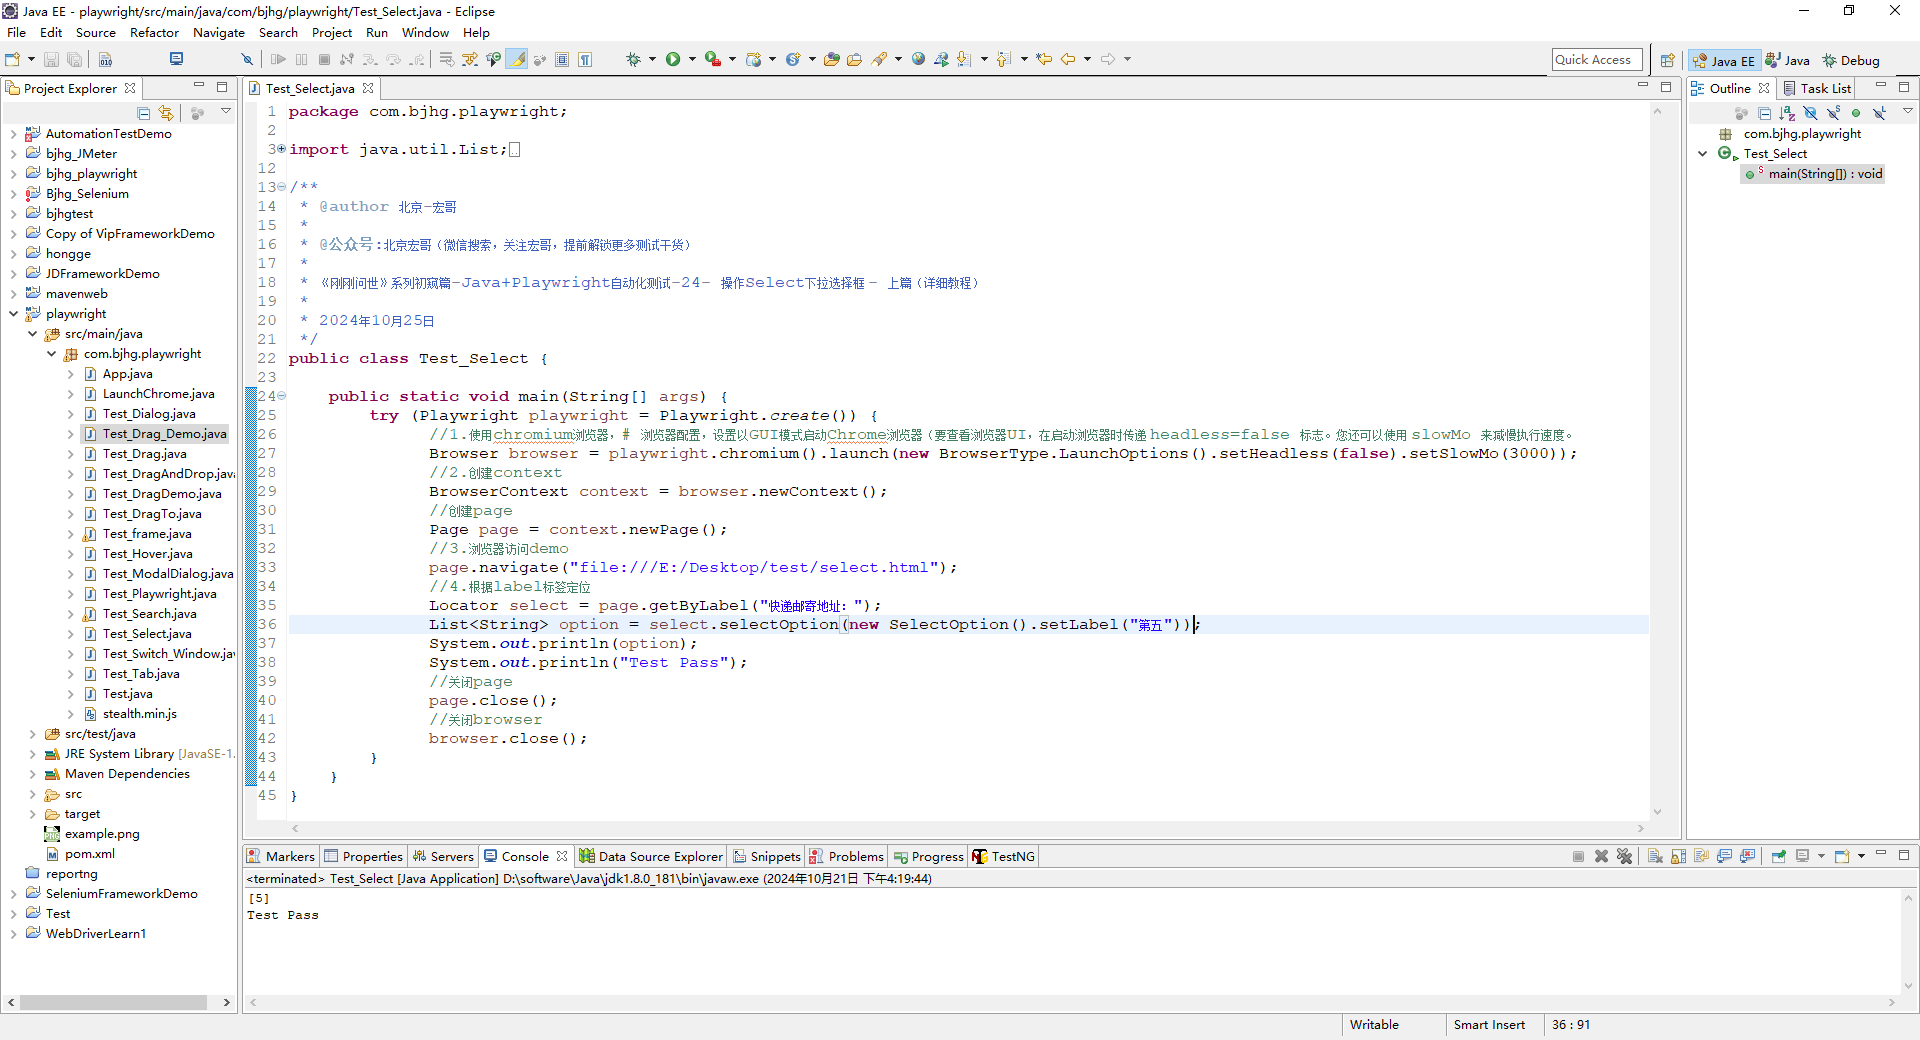1920x1040 pixels.
Task: Open the Window menu
Action: [x=425, y=32]
